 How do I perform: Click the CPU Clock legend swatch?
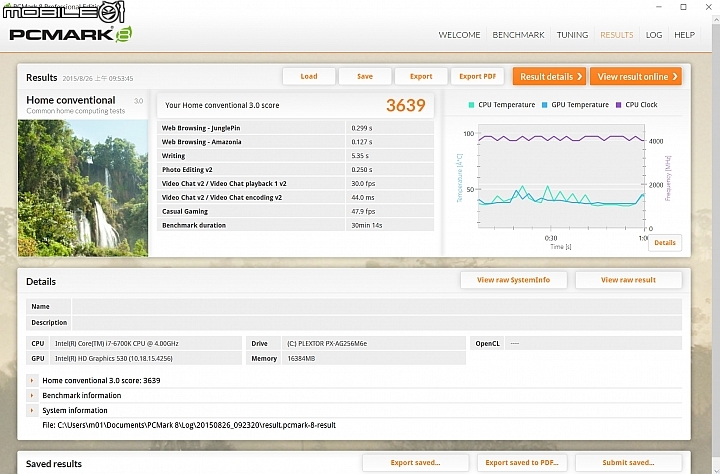point(618,105)
